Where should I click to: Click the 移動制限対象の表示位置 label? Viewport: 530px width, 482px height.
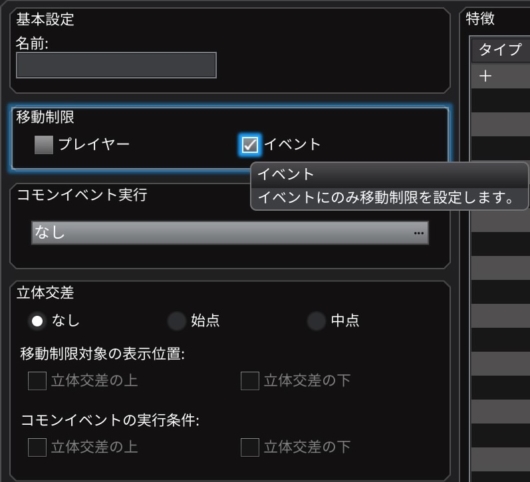click(x=102, y=354)
